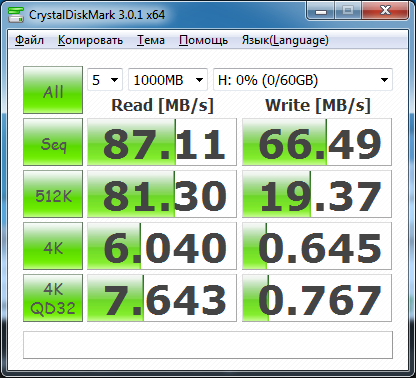416x378 pixels.
Task: Click the empty comment field at bottom
Action: (x=208, y=345)
